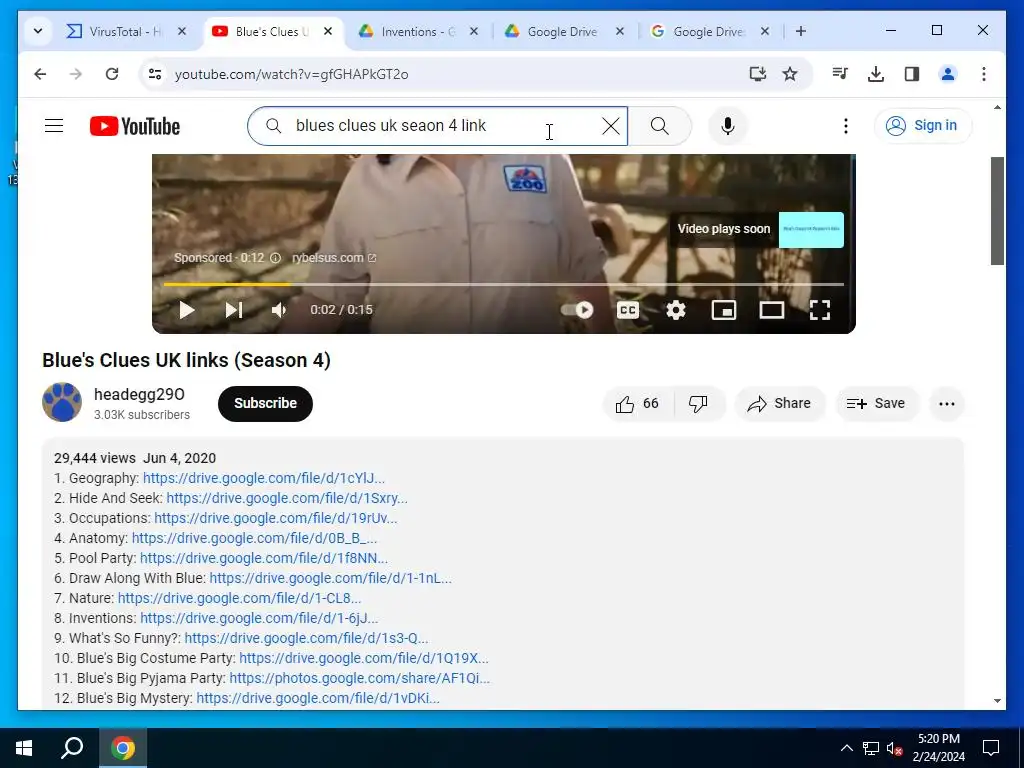Go to the YouTube logo home
This screenshot has width=1024, height=768.
135,126
